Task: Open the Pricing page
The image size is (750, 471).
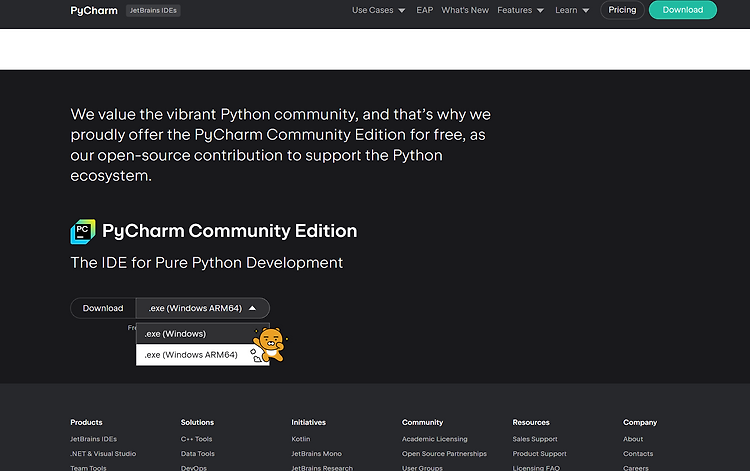Action: point(622,10)
